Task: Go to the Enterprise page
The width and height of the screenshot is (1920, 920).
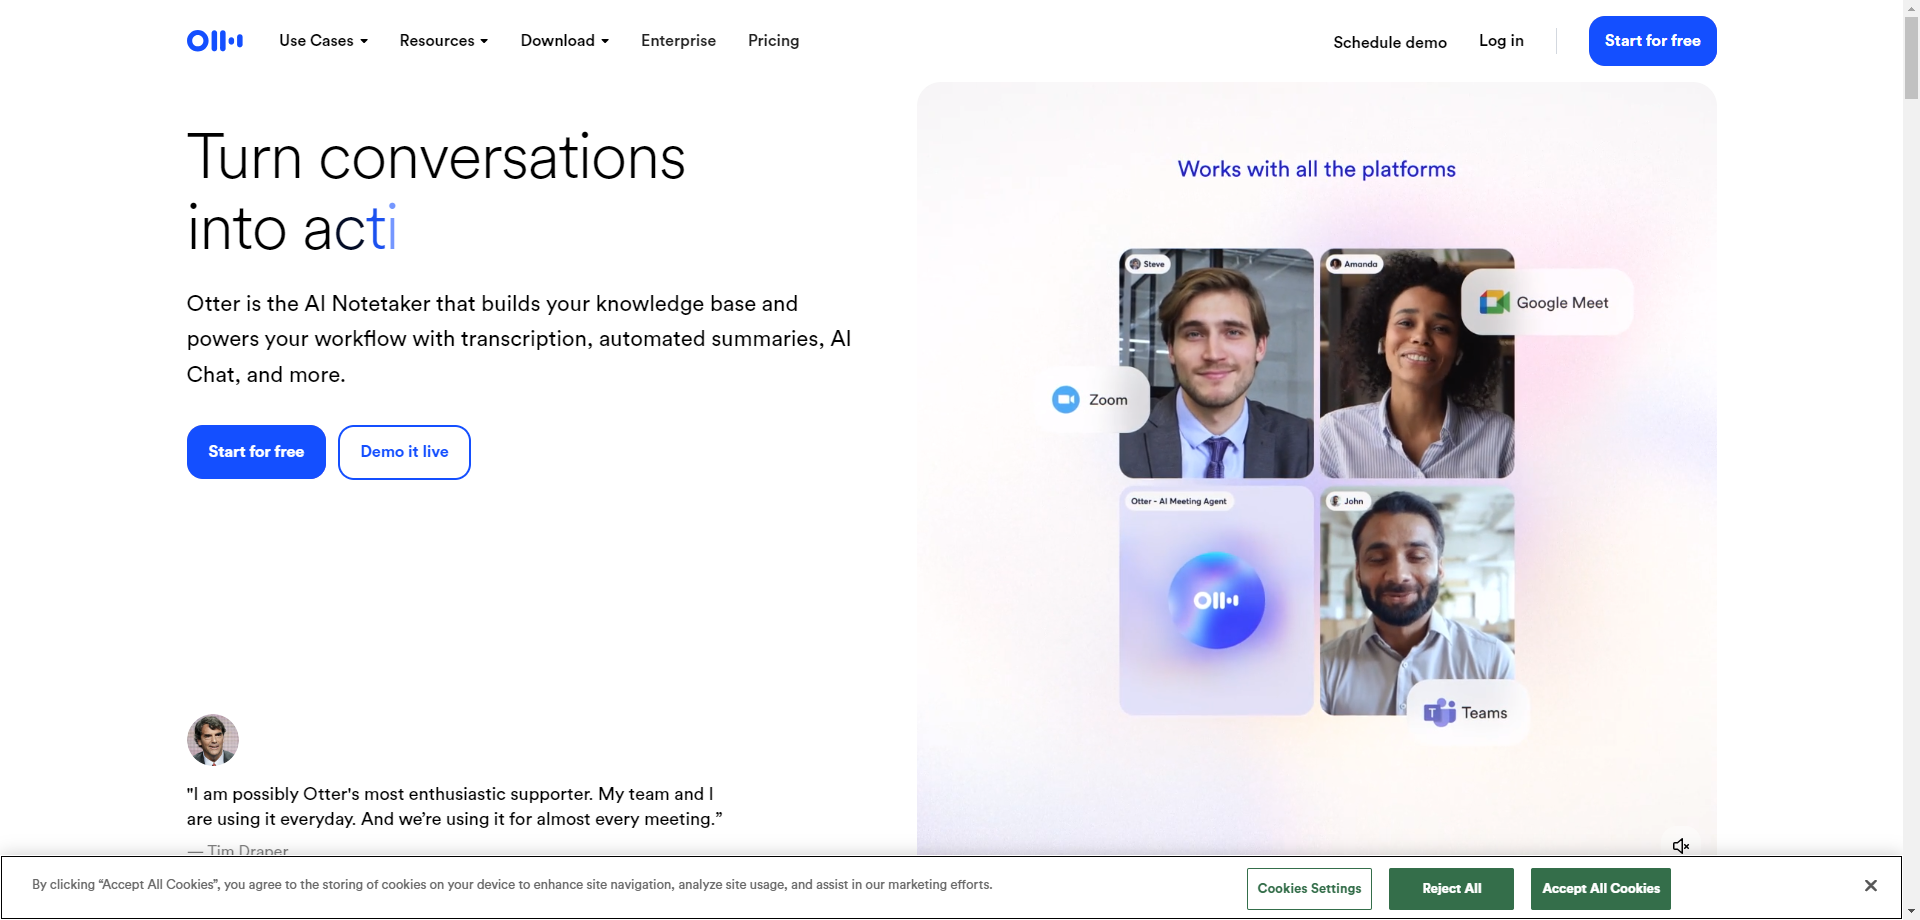Action: pyautogui.click(x=678, y=41)
